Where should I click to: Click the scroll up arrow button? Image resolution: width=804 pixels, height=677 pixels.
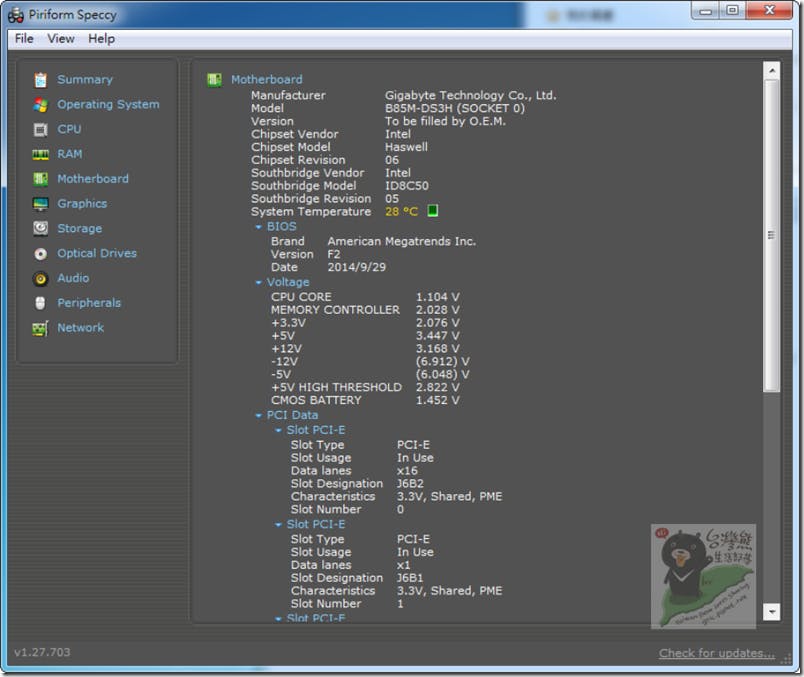[772, 70]
